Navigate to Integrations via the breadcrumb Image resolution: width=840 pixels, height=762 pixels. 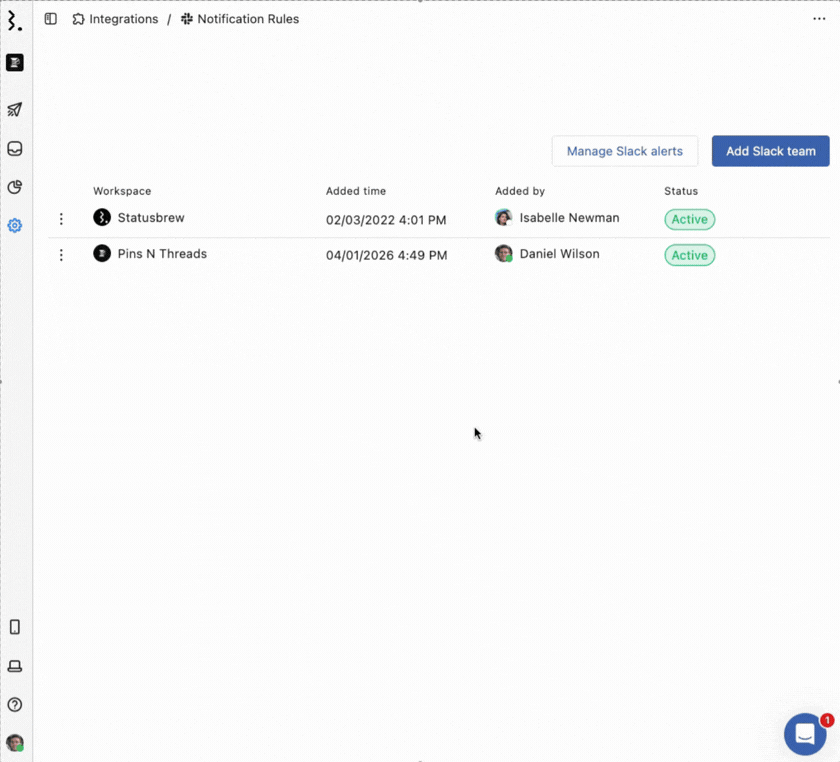(123, 18)
